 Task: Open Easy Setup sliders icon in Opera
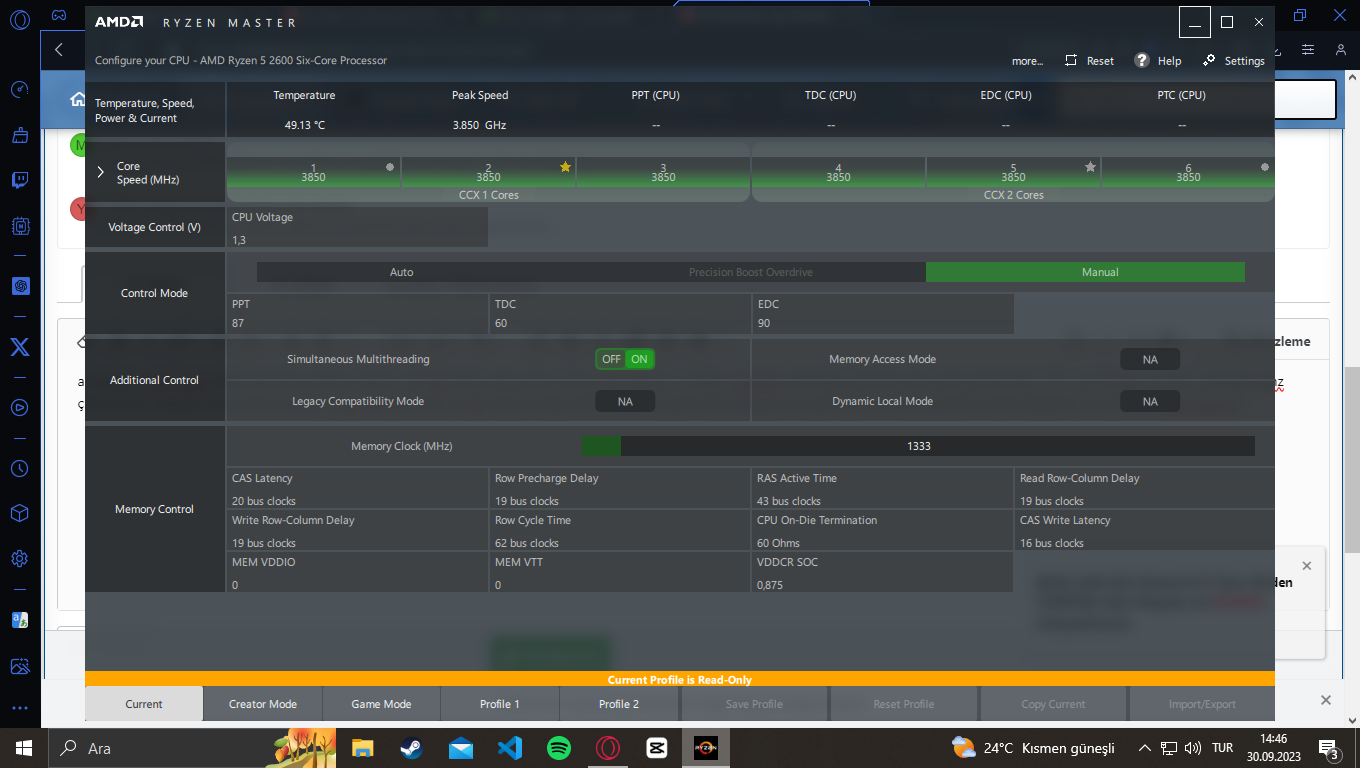[x=1308, y=50]
